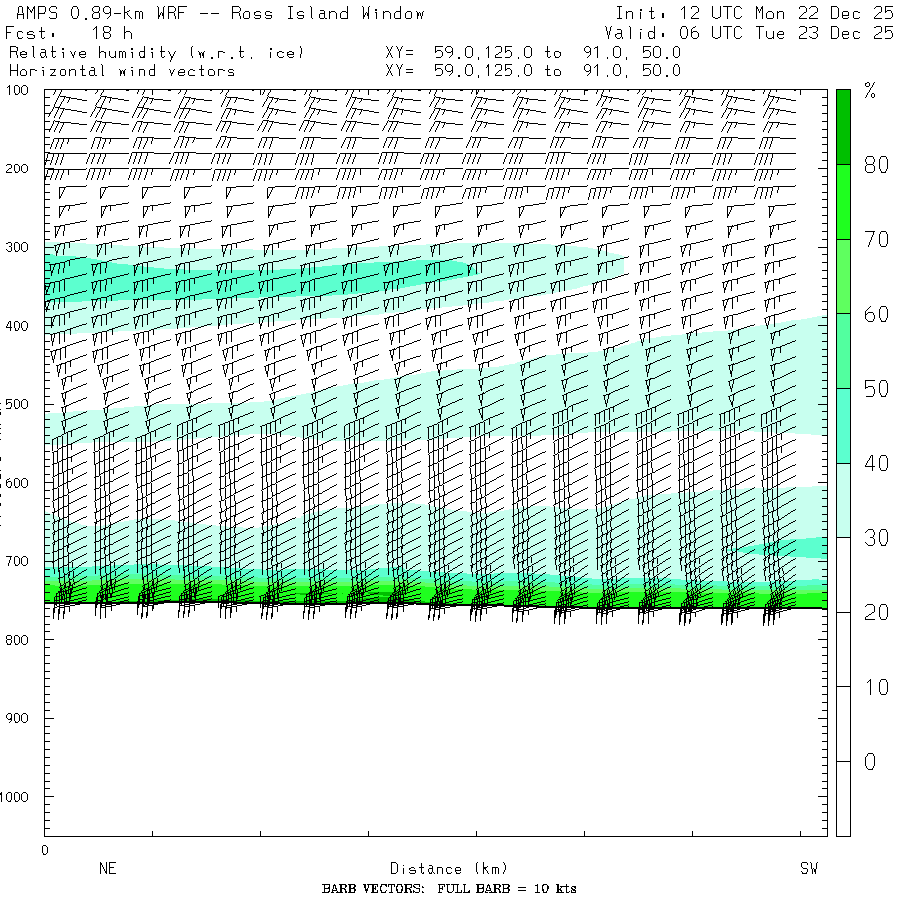Pick the teal 40–50 color bar segment

point(843,426)
